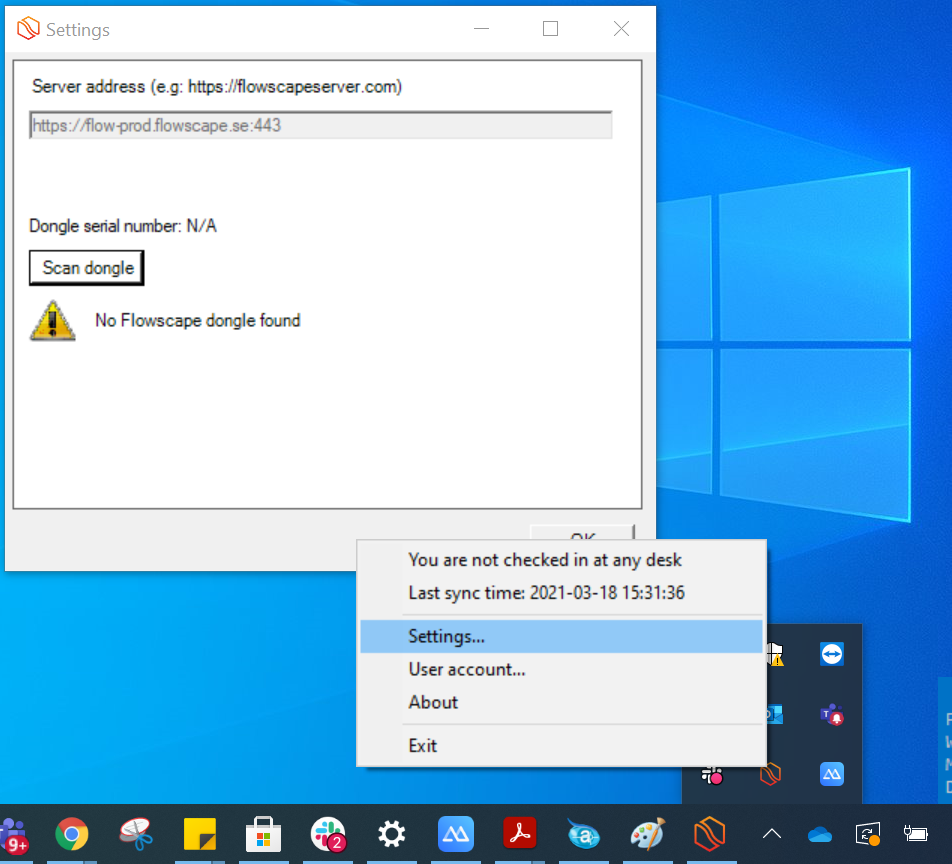Click 'Dongle serial number: N/A' label

point(123,226)
